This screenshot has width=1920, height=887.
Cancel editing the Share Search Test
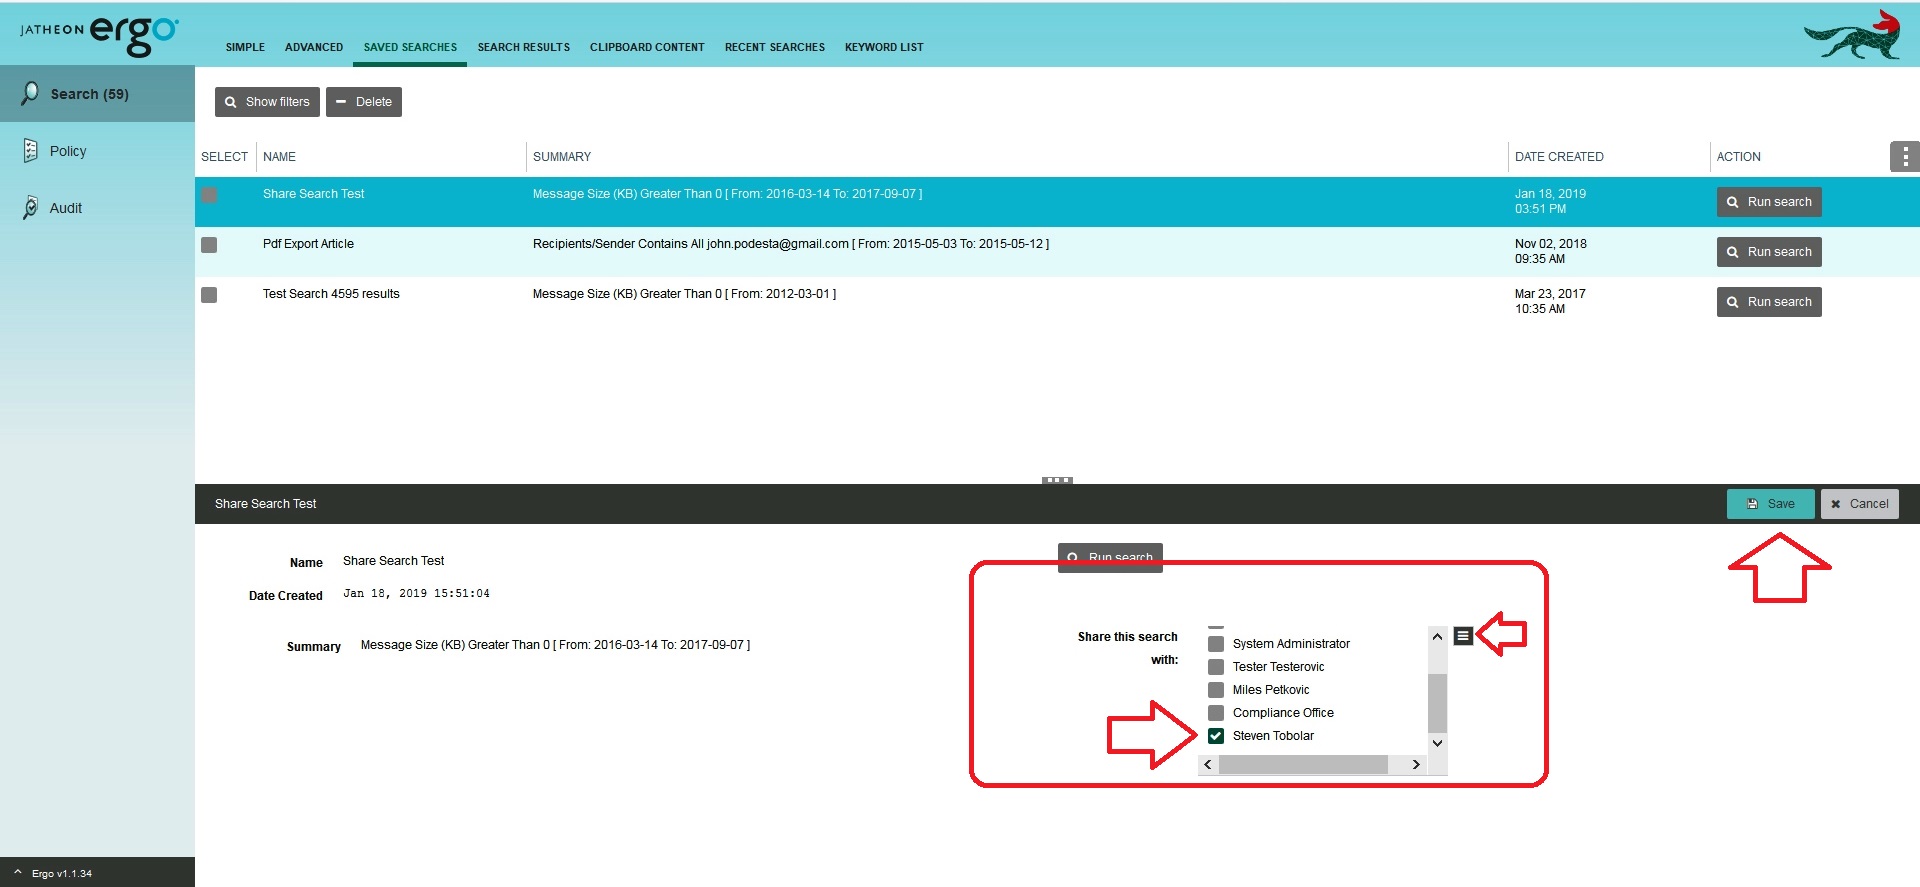1859,504
